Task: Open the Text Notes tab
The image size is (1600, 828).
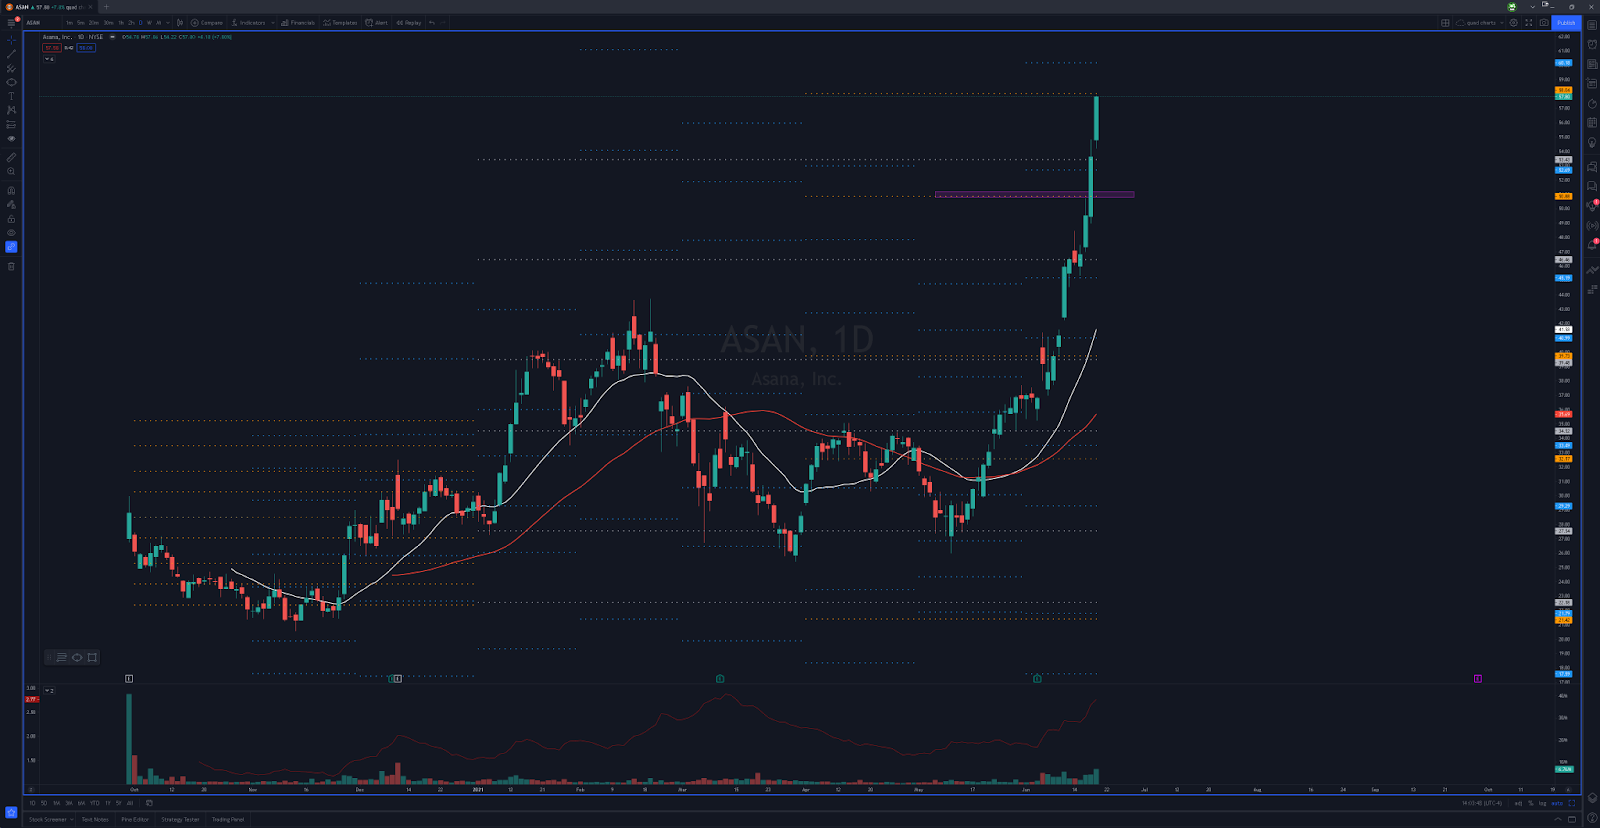Action: point(95,820)
